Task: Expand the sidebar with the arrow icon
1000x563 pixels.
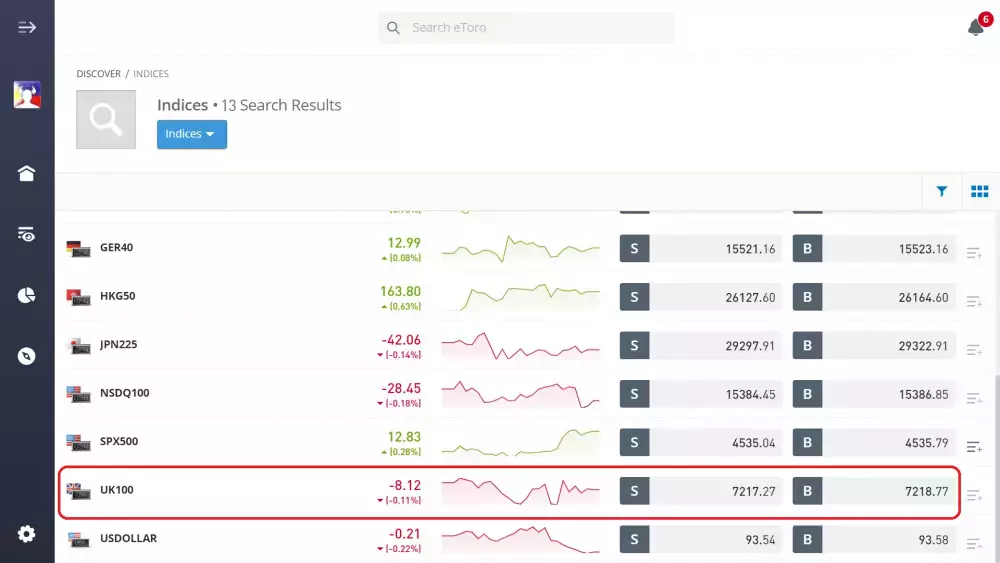Action: (27, 27)
